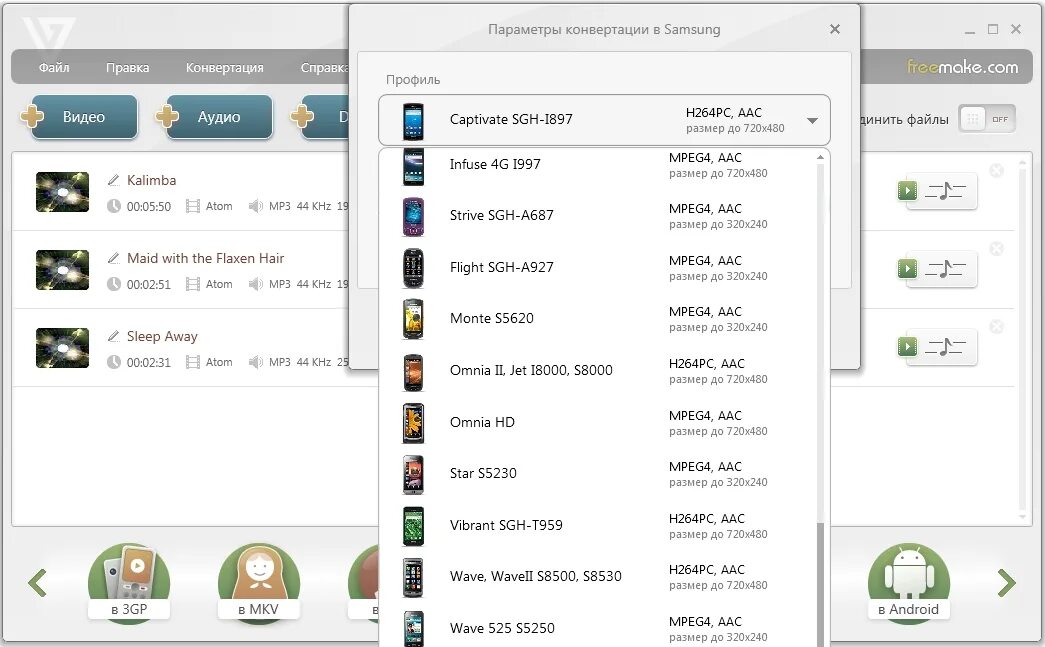
Task: Open the 3GP conversion format
Action: pyautogui.click(x=129, y=582)
